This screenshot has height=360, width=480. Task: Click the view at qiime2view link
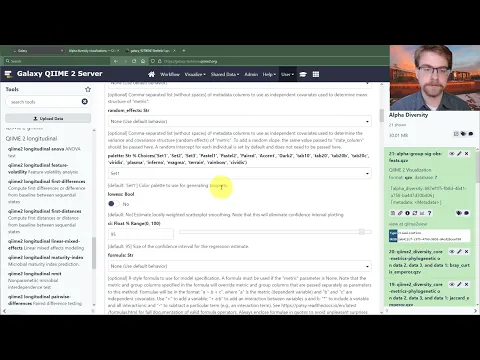408,224
